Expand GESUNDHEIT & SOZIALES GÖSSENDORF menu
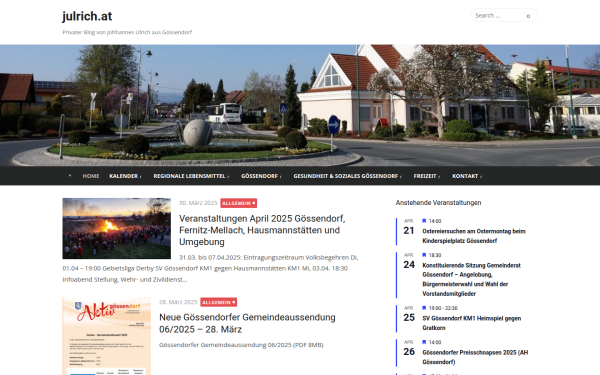This screenshot has height=375, width=600. 347,176
